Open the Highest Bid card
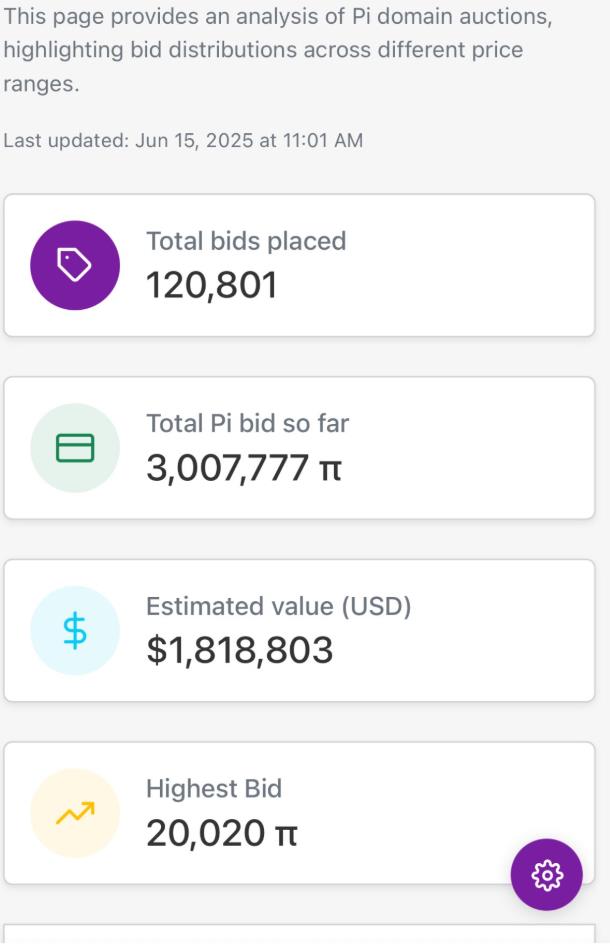610x944 pixels. (x=299, y=813)
